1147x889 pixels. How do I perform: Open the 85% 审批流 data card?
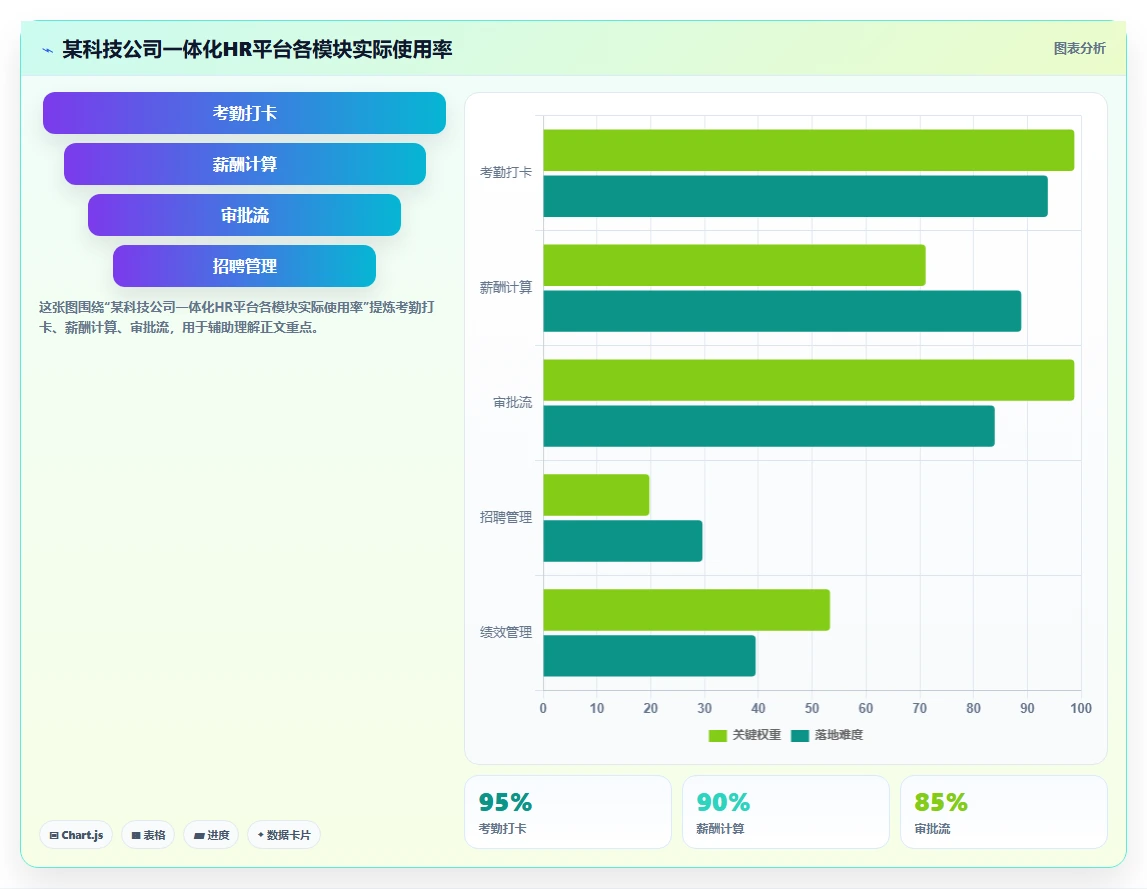click(x=1004, y=812)
